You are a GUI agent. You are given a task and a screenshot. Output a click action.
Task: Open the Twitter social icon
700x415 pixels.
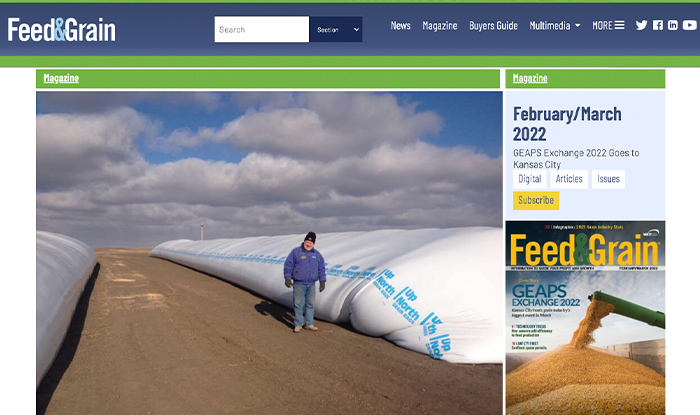642,25
